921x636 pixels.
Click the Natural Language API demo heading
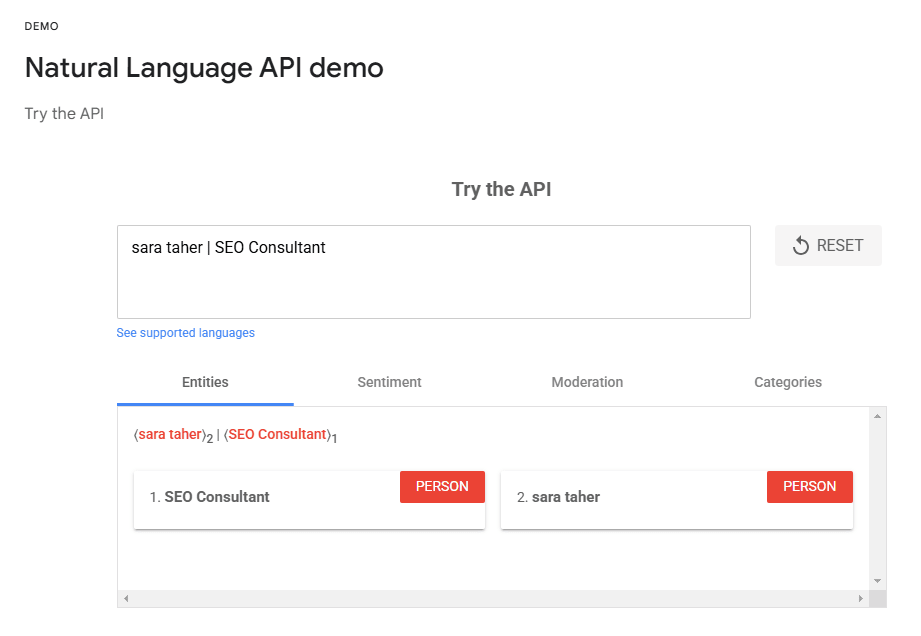point(204,68)
